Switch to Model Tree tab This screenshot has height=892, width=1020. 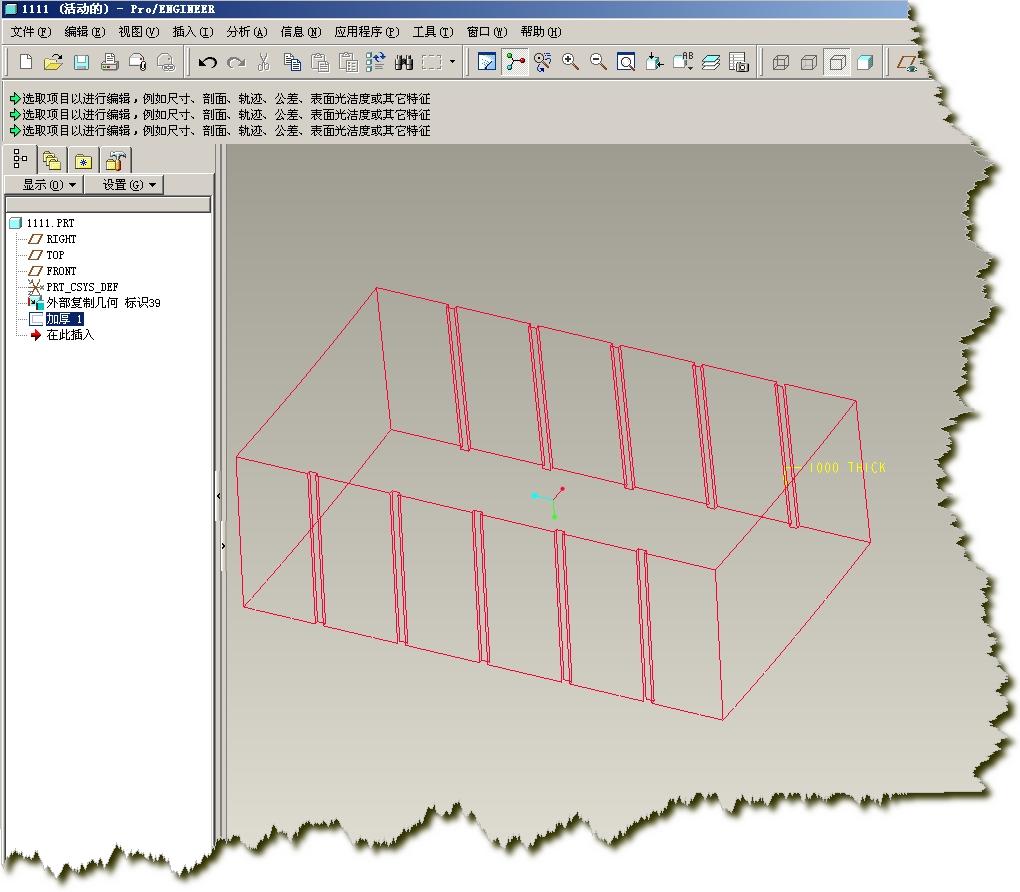[x=20, y=159]
